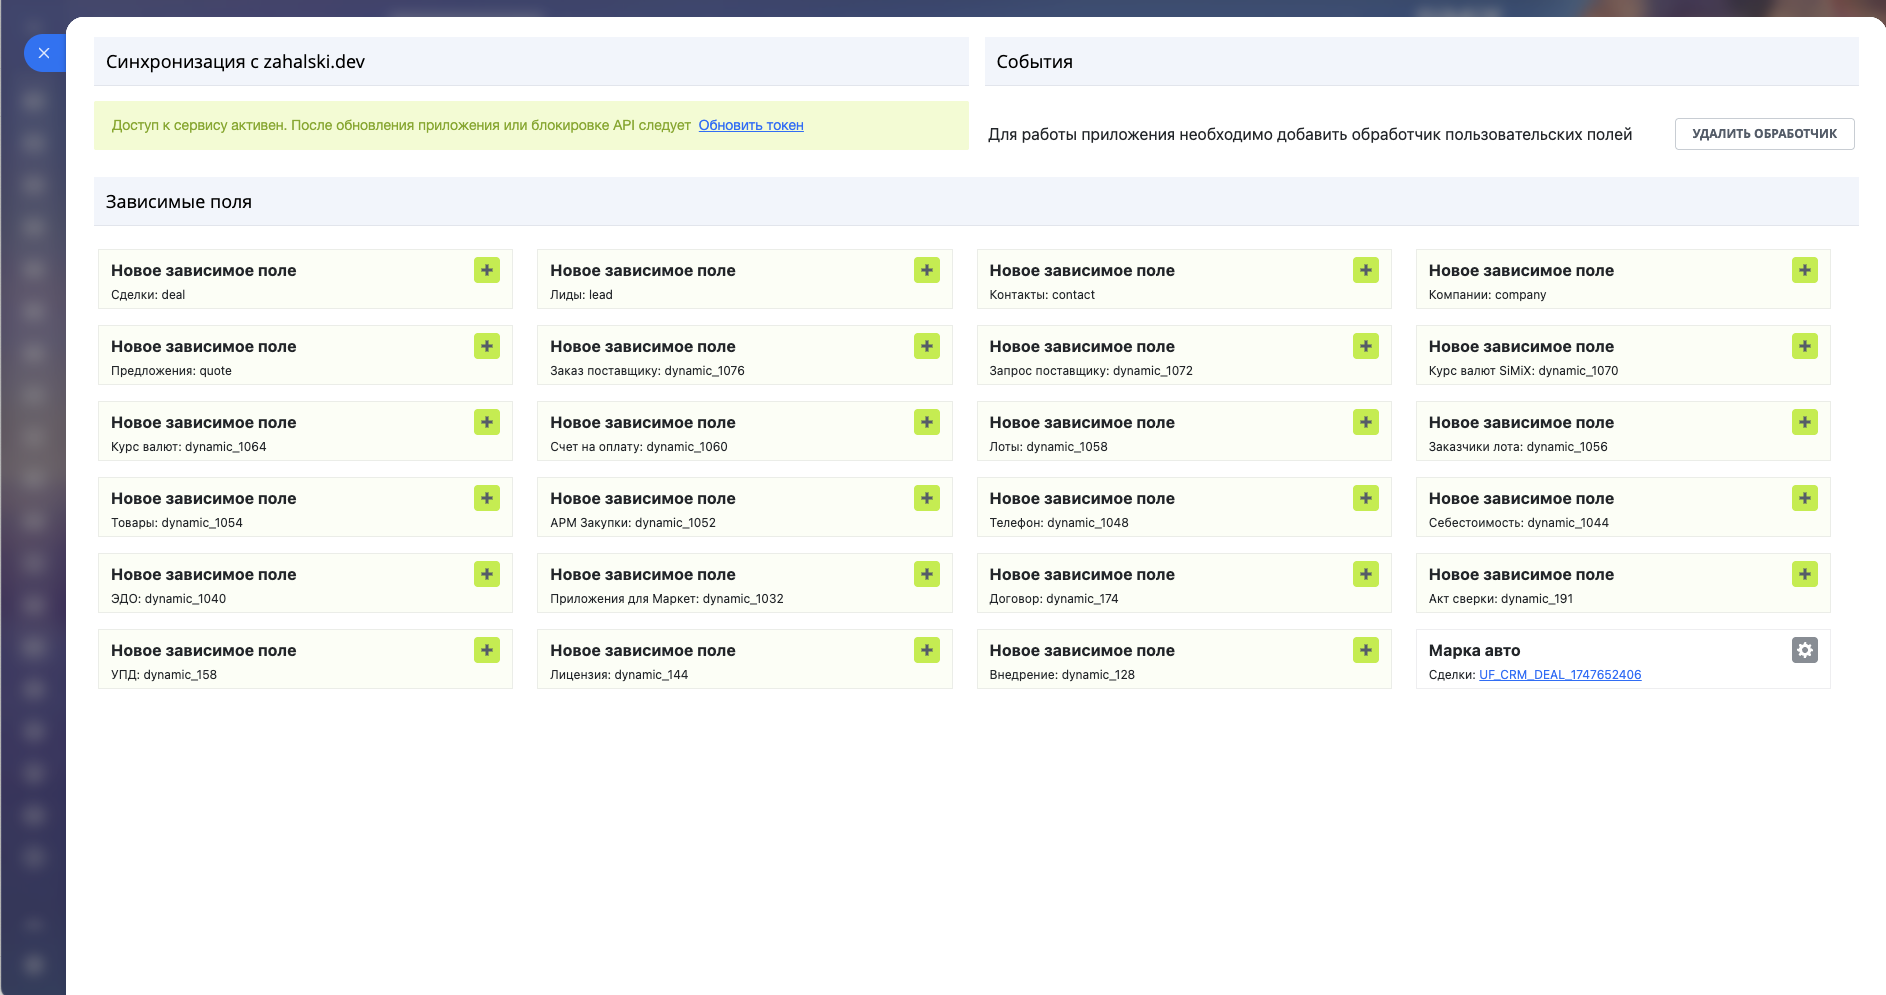This screenshot has width=1886, height=995.
Task: Add field for Счет на оплату
Action: 926,422
